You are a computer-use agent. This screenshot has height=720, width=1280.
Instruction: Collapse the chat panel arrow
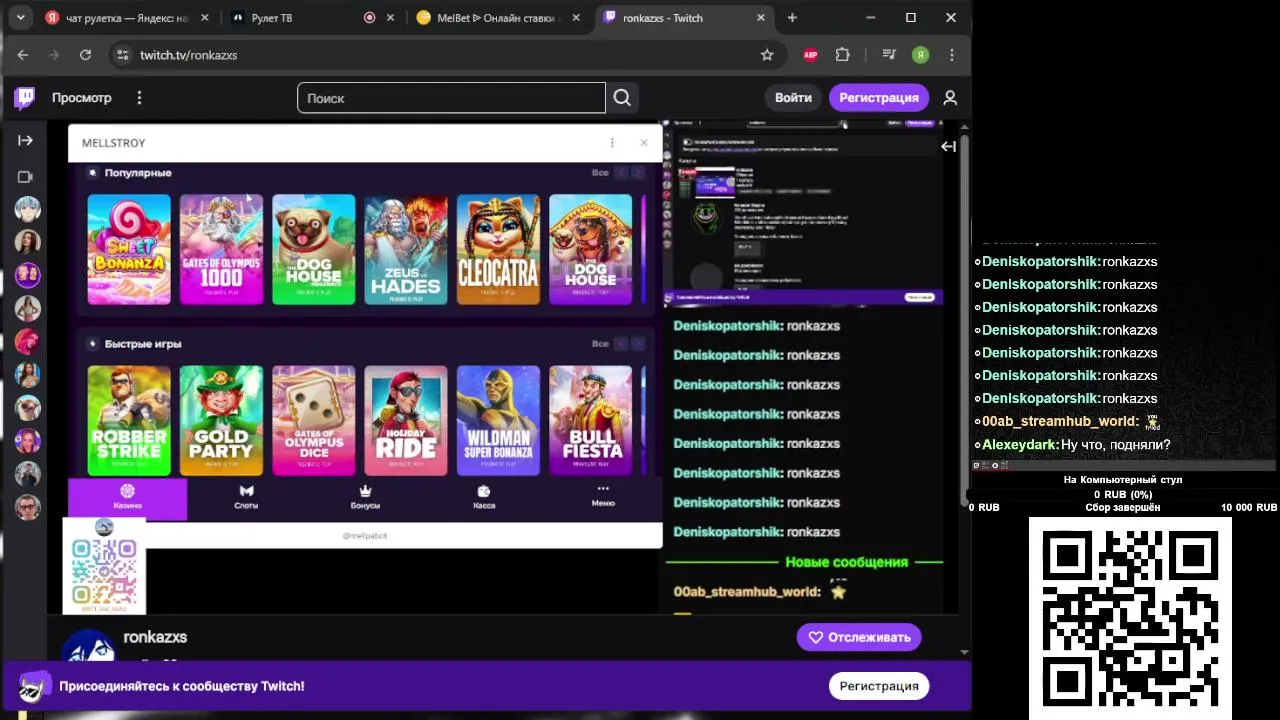click(x=948, y=146)
